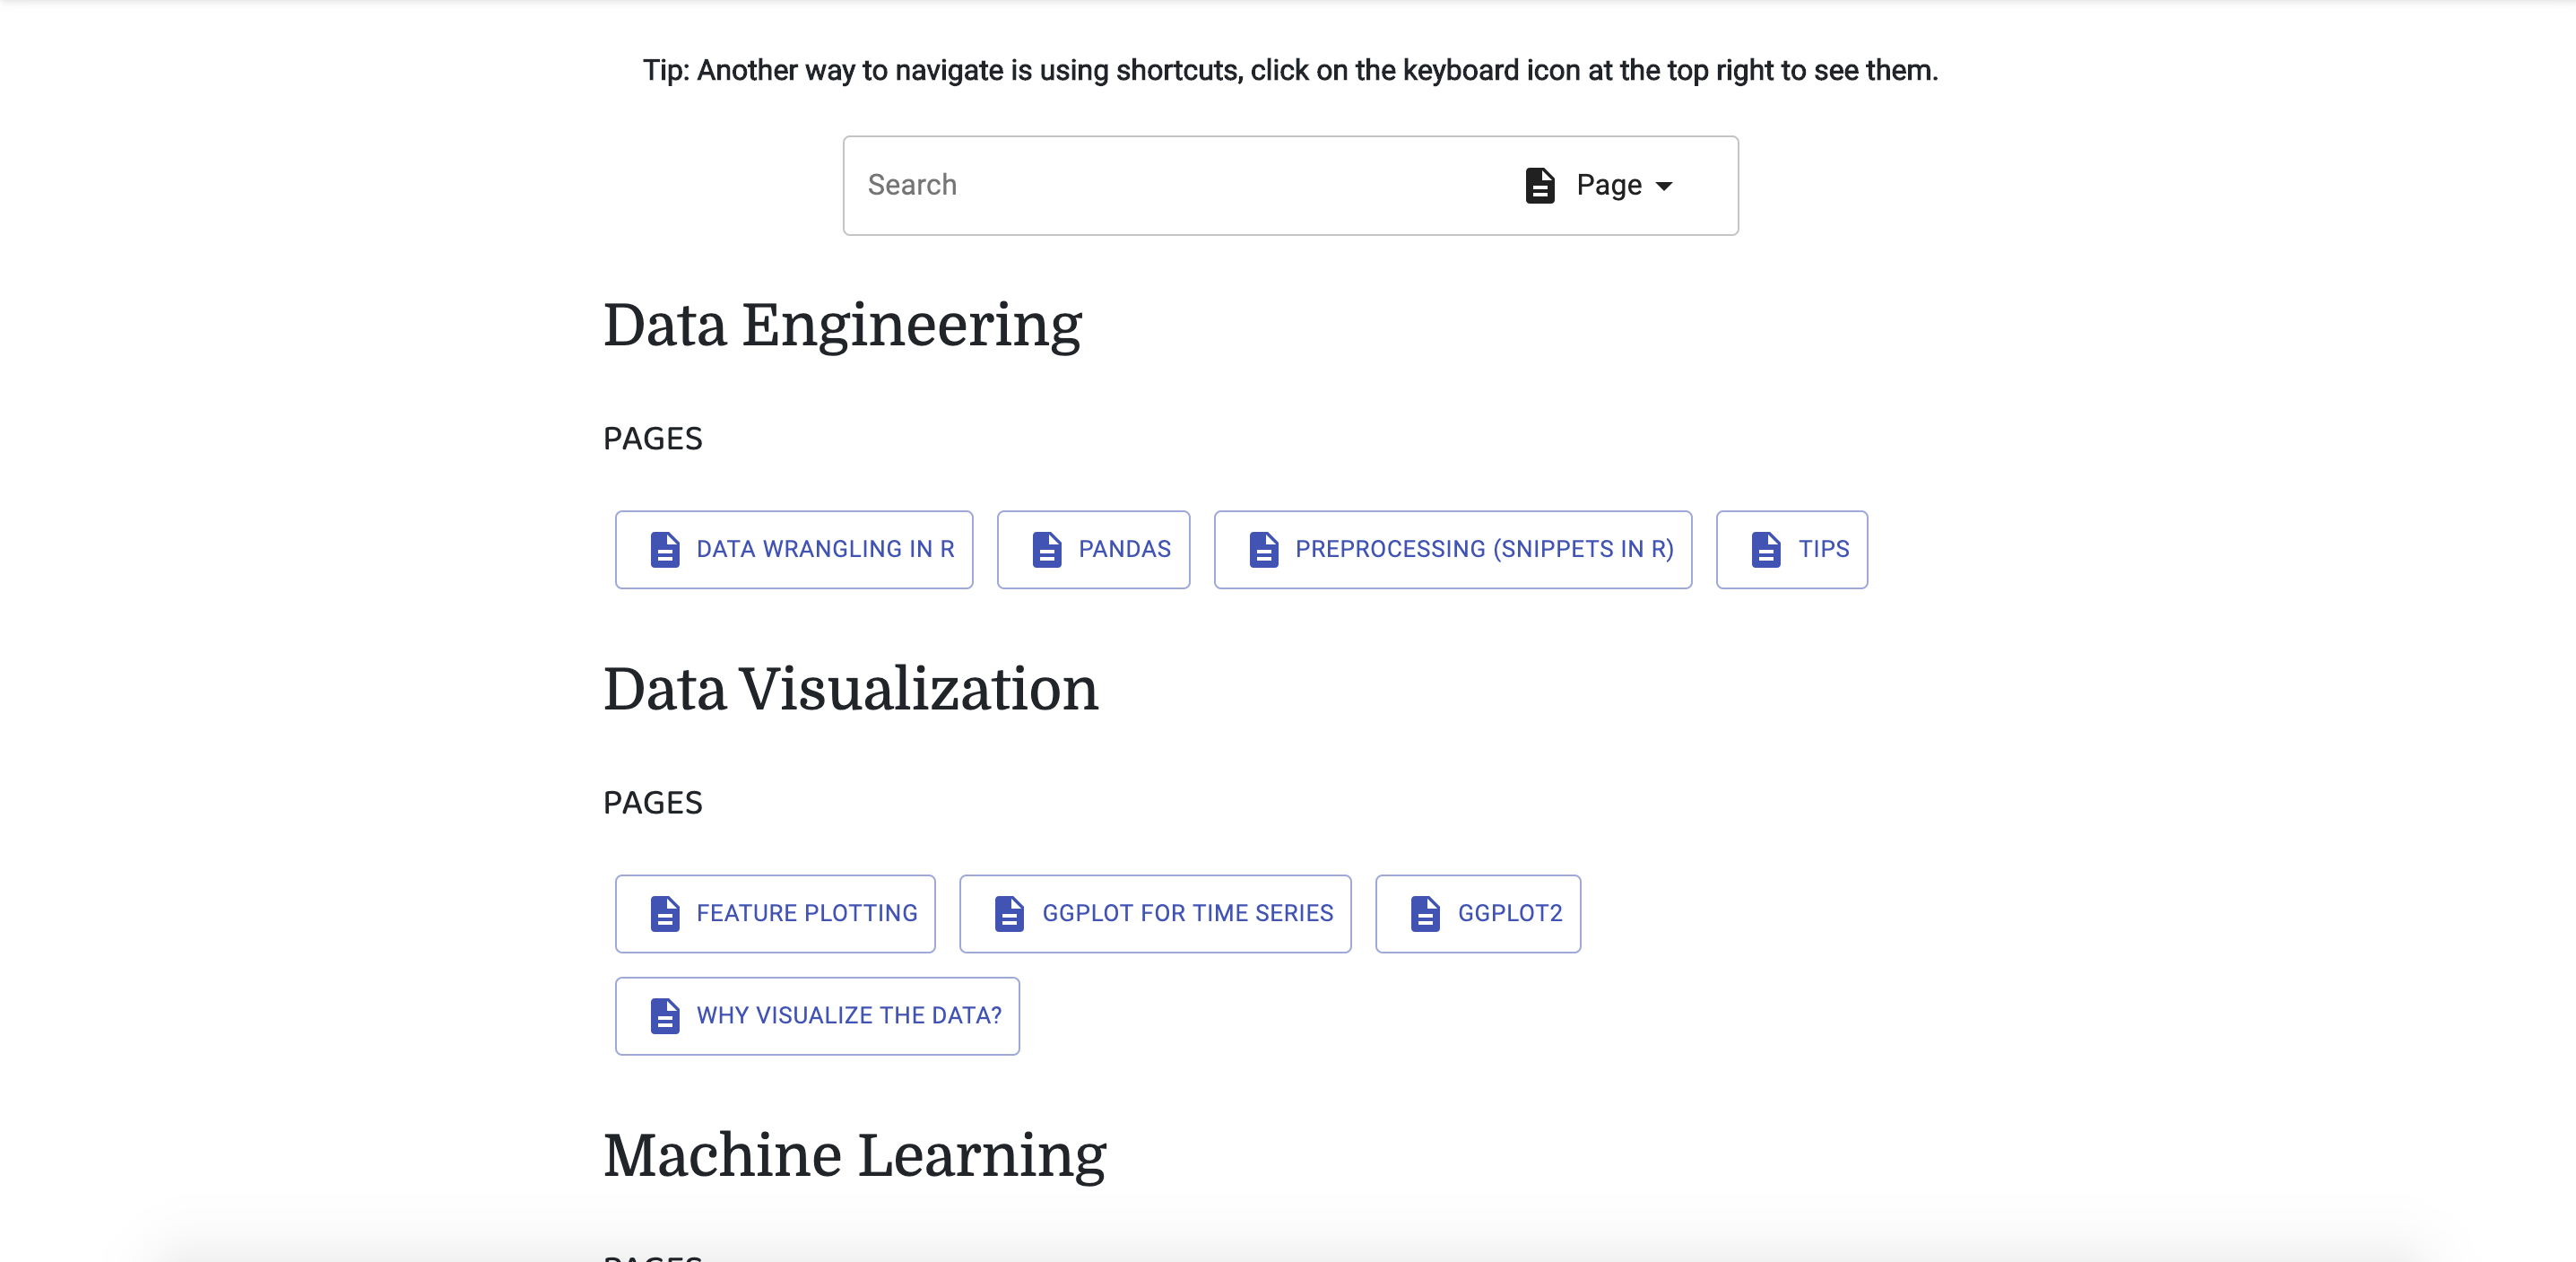Click the black page icon in the search bar
The height and width of the screenshot is (1262, 2576).
coord(1540,186)
